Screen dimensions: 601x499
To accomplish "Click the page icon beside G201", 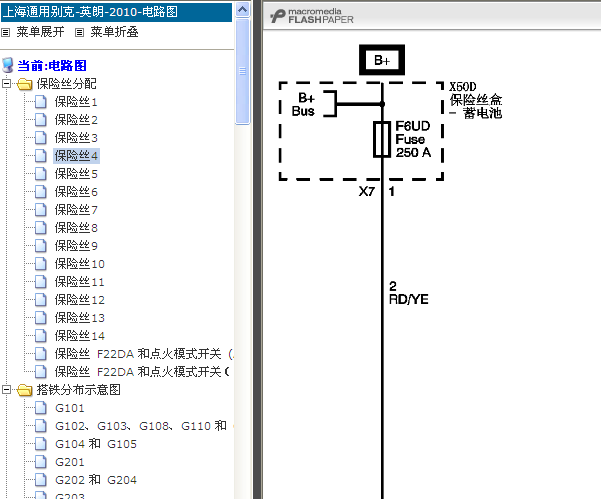I will point(41,462).
